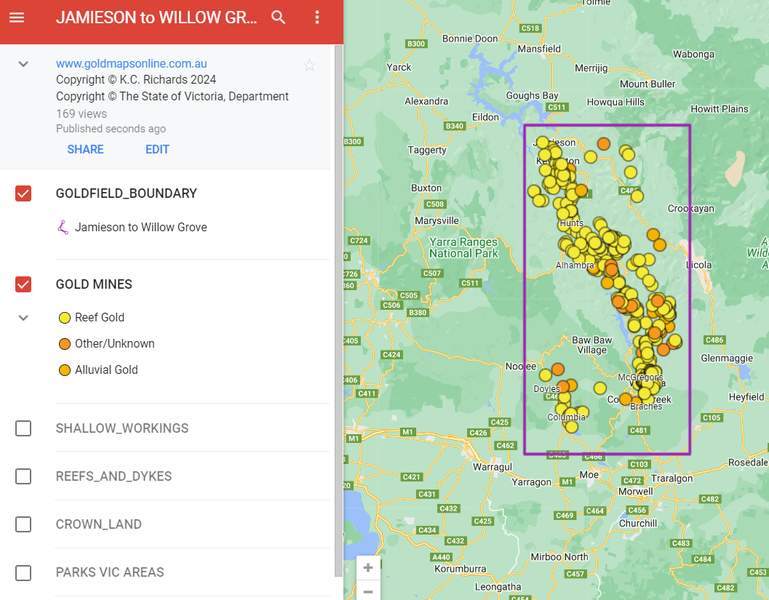Click the purple polyline icon beside Jamieson to Willow Grove
The height and width of the screenshot is (600, 769).
(x=63, y=227)
